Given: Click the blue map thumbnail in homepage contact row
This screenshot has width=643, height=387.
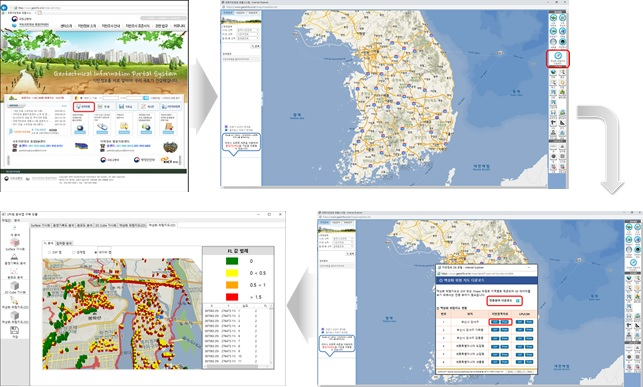Looking at the screenshot, I should coord(81,146).
